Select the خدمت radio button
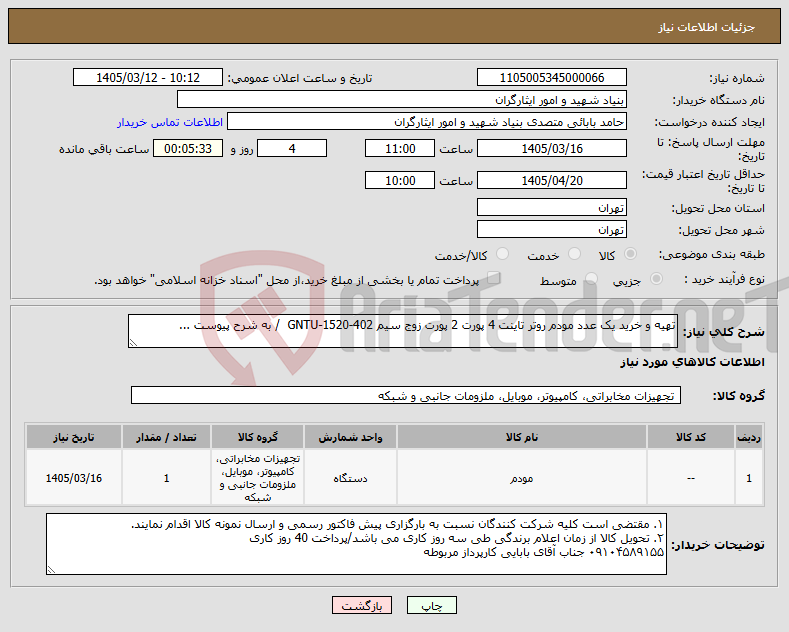Screen dimensions: 789x632 click(x=574, y=254)
